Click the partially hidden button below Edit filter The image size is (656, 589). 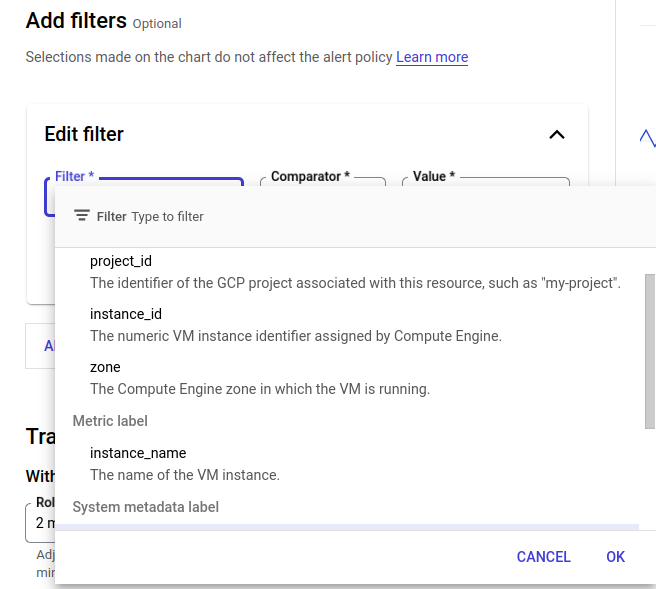click(x=40, y=346)
